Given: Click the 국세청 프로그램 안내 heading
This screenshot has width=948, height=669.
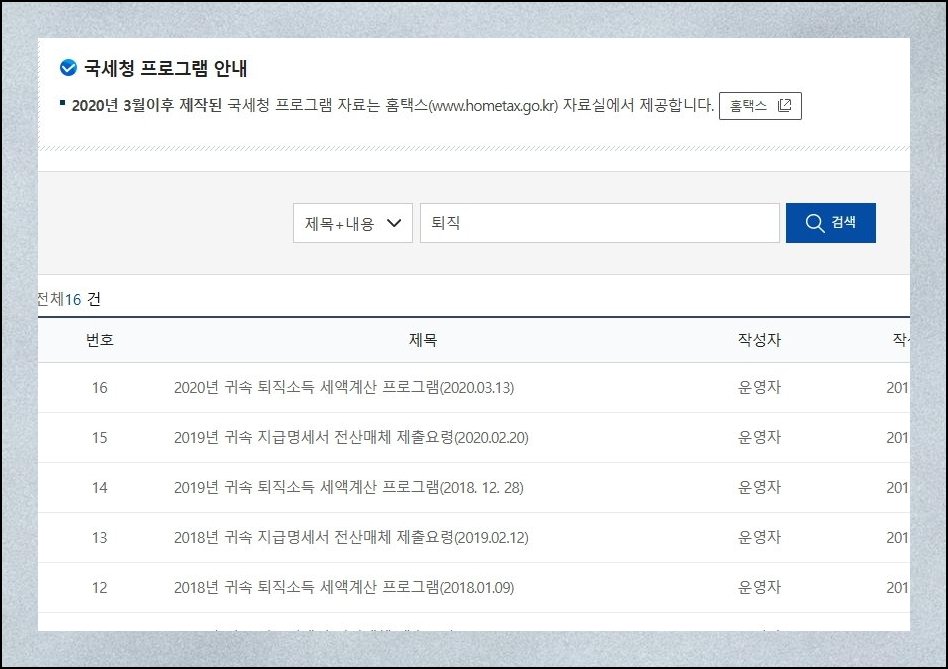Looking at the screenshot, I should coord(165,68).
